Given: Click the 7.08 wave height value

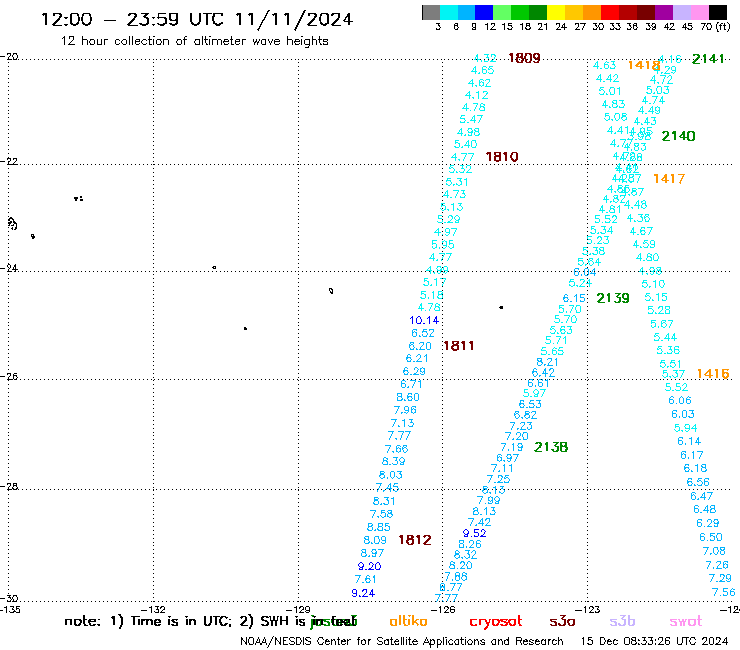Looking at the screenshot, I should 714,551.
